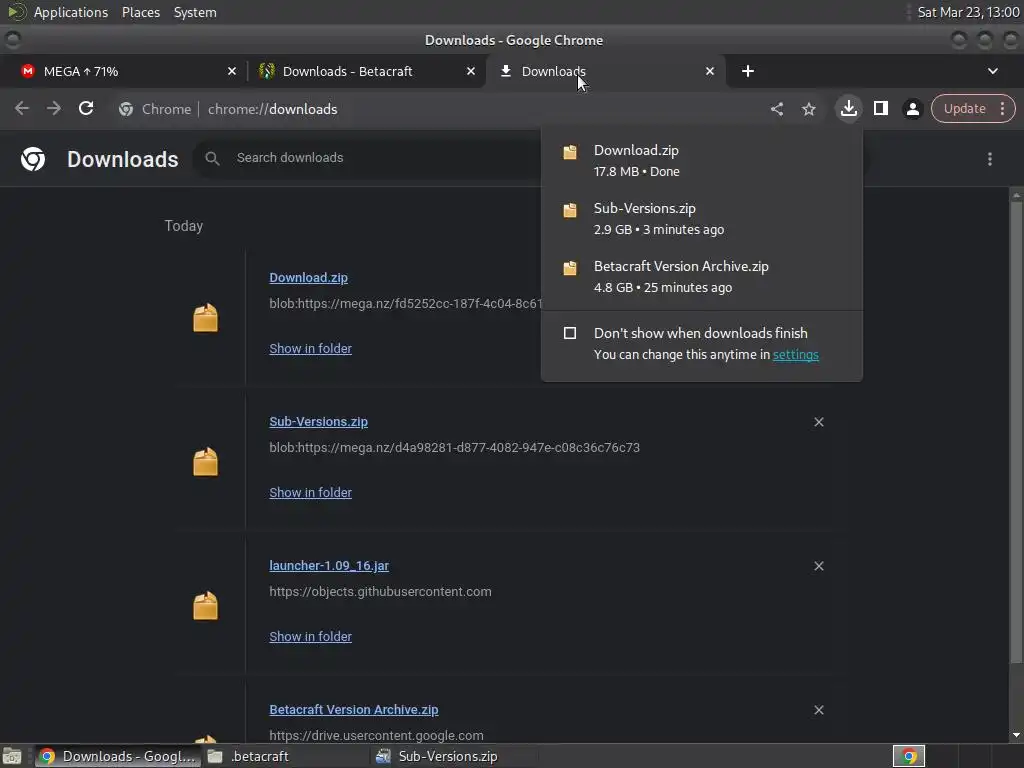This screenshot has height=768, width=1024.
Task: Remove Betacraft Version Archive.zip from list
Action: click(x=818, y=710)
